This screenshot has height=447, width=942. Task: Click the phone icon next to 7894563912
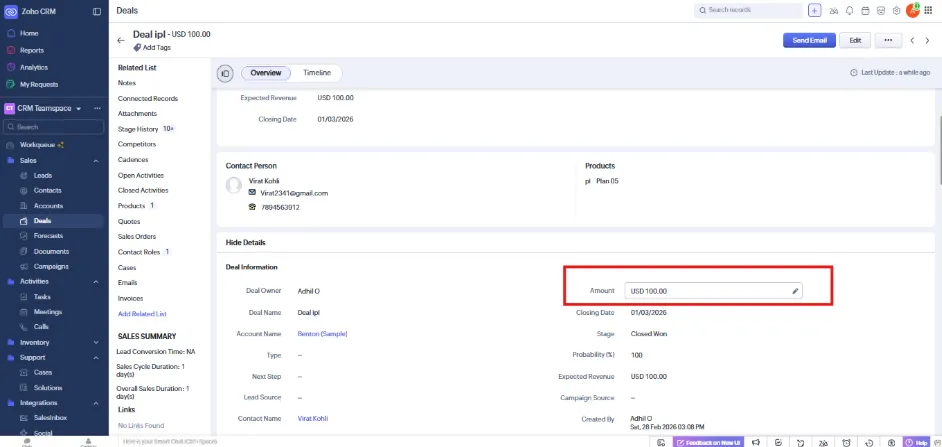coord(252,207)
